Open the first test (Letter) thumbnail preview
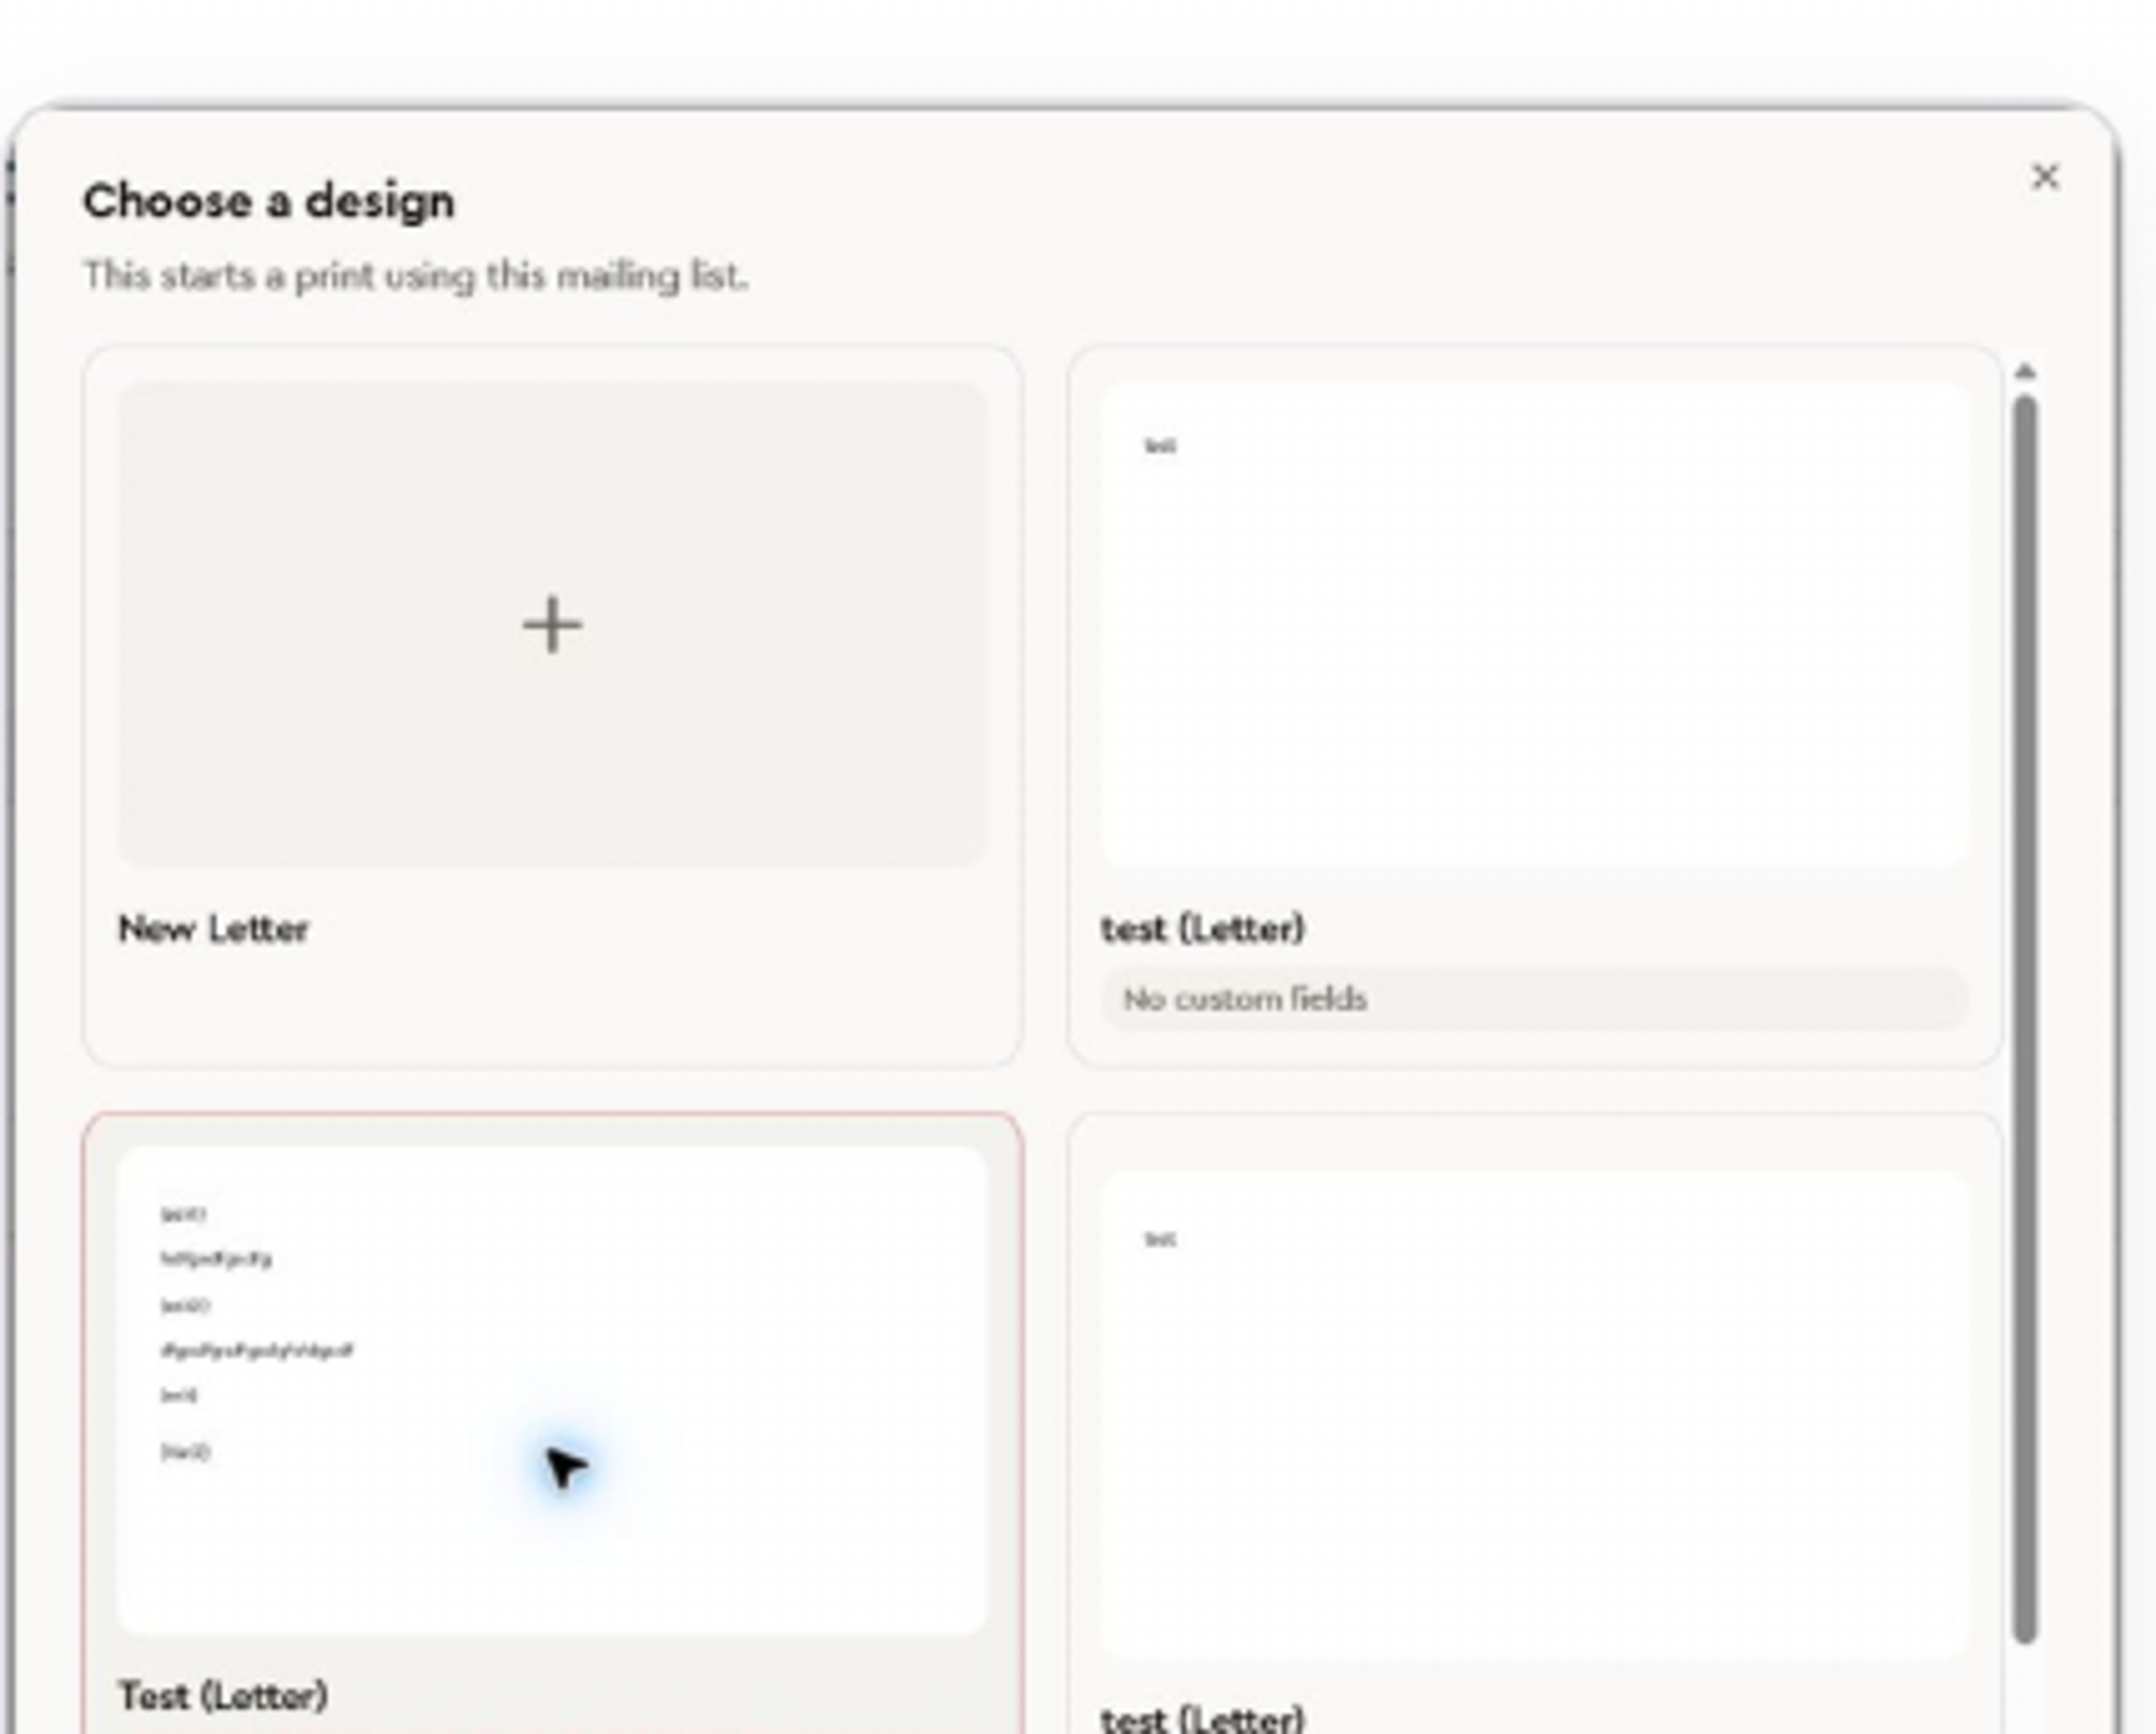The height and width of the screenshot is (1734, 2156). pyautogui.click(x=1534, y=624)
